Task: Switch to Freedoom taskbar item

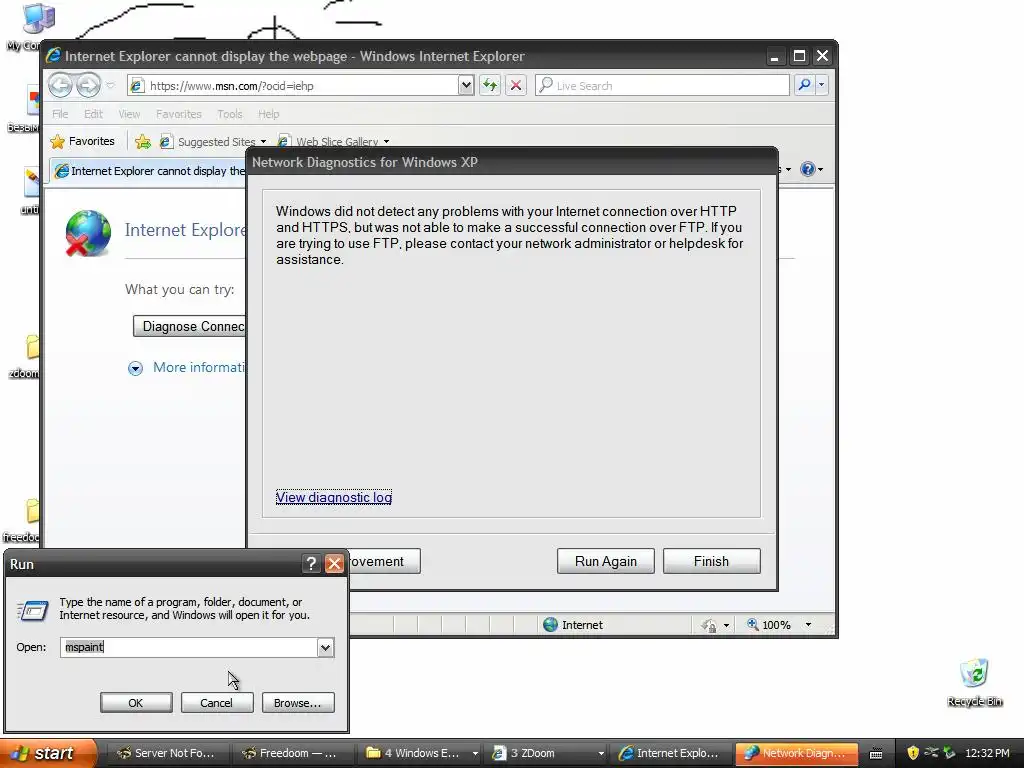Action: tap(291, 753)
